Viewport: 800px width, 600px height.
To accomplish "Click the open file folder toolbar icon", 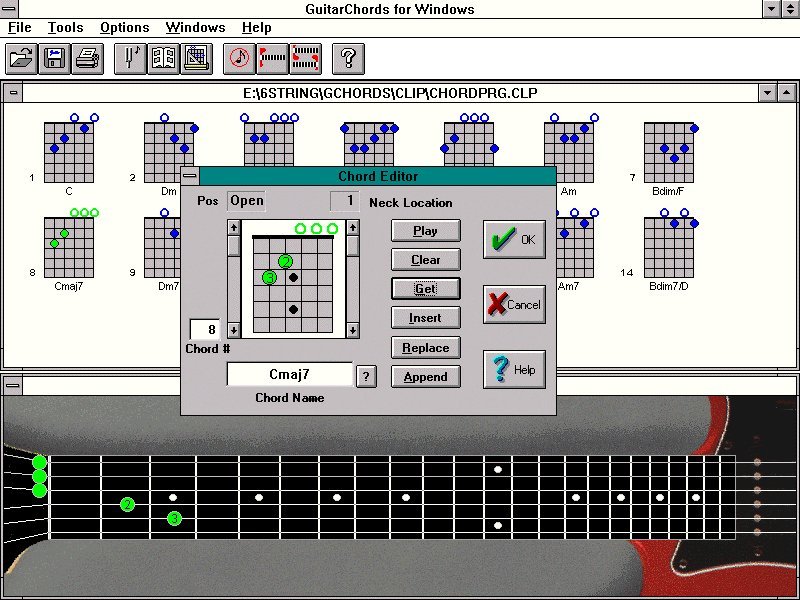I will tap(21, 59).
